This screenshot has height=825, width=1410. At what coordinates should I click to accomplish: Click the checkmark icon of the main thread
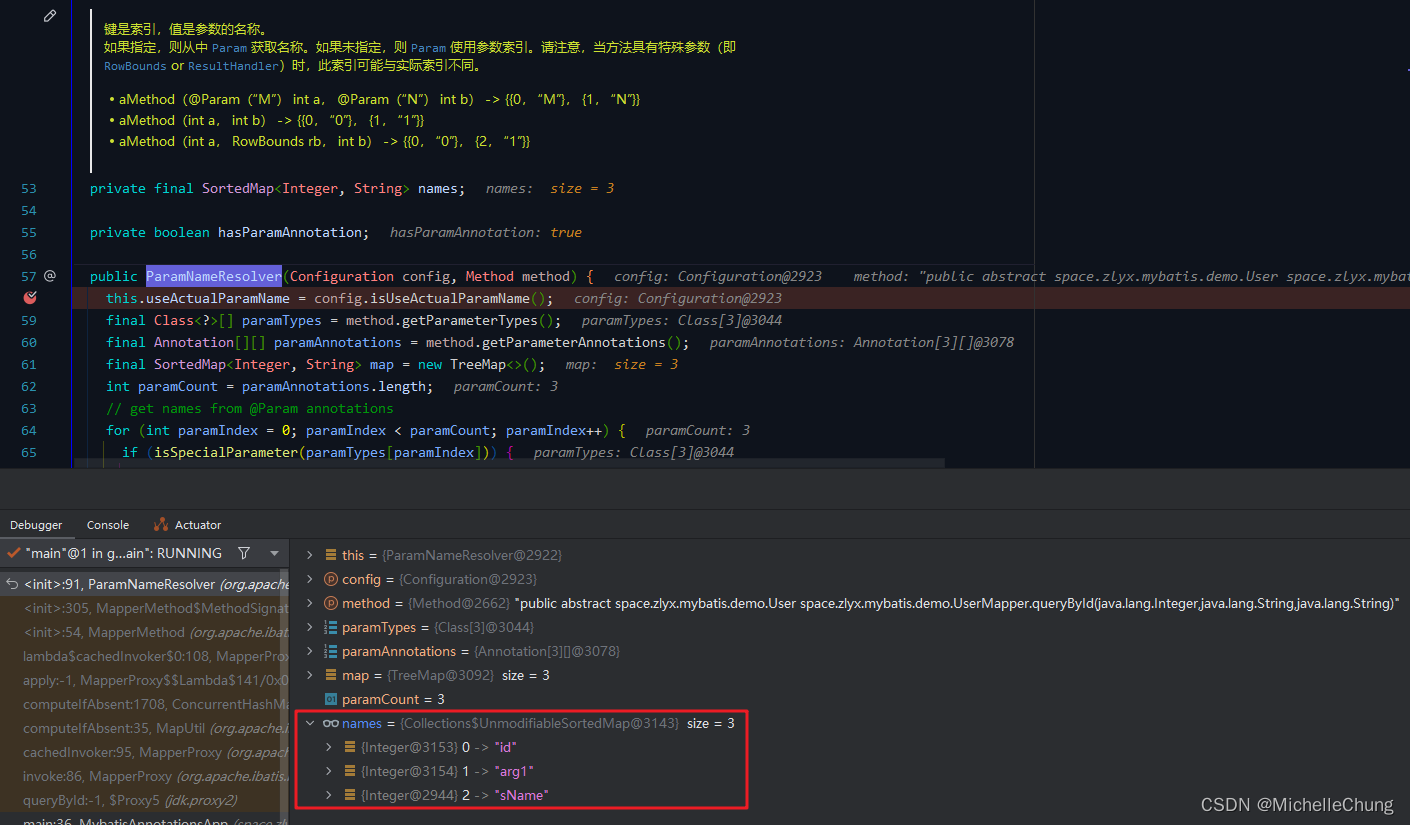(12, 553)
